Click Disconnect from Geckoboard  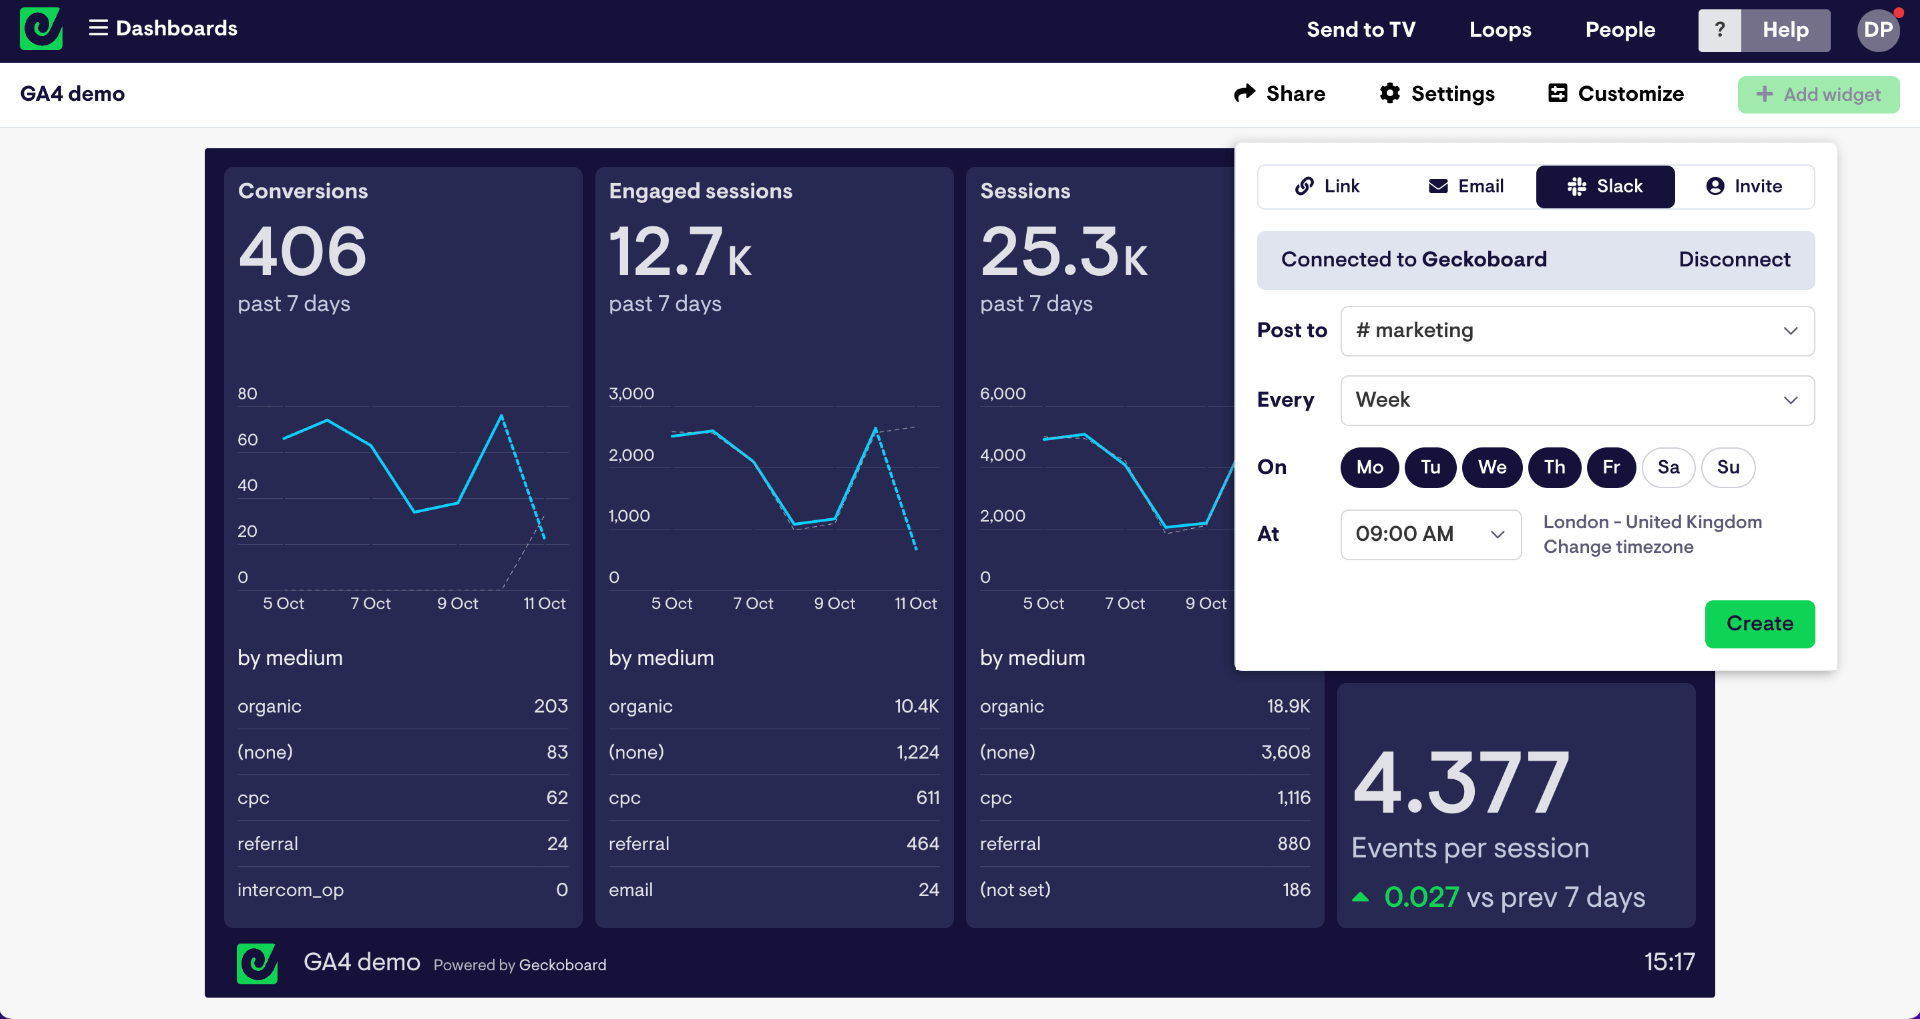pos(1735,259)
